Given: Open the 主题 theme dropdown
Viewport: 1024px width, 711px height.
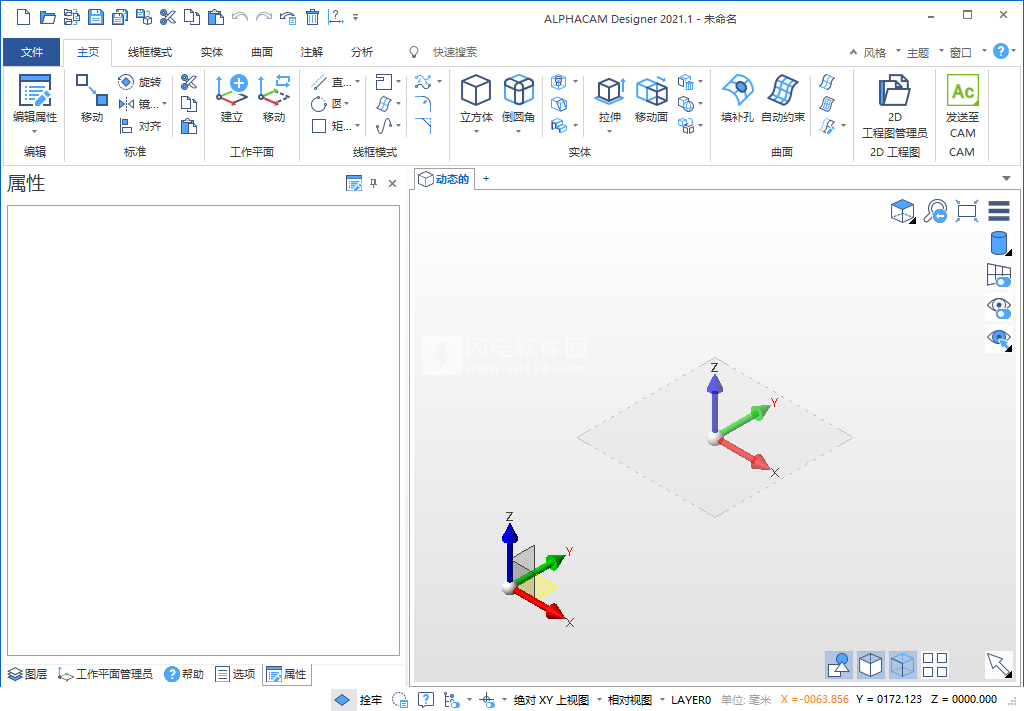Looking at the screenshot, I should 922,52.
